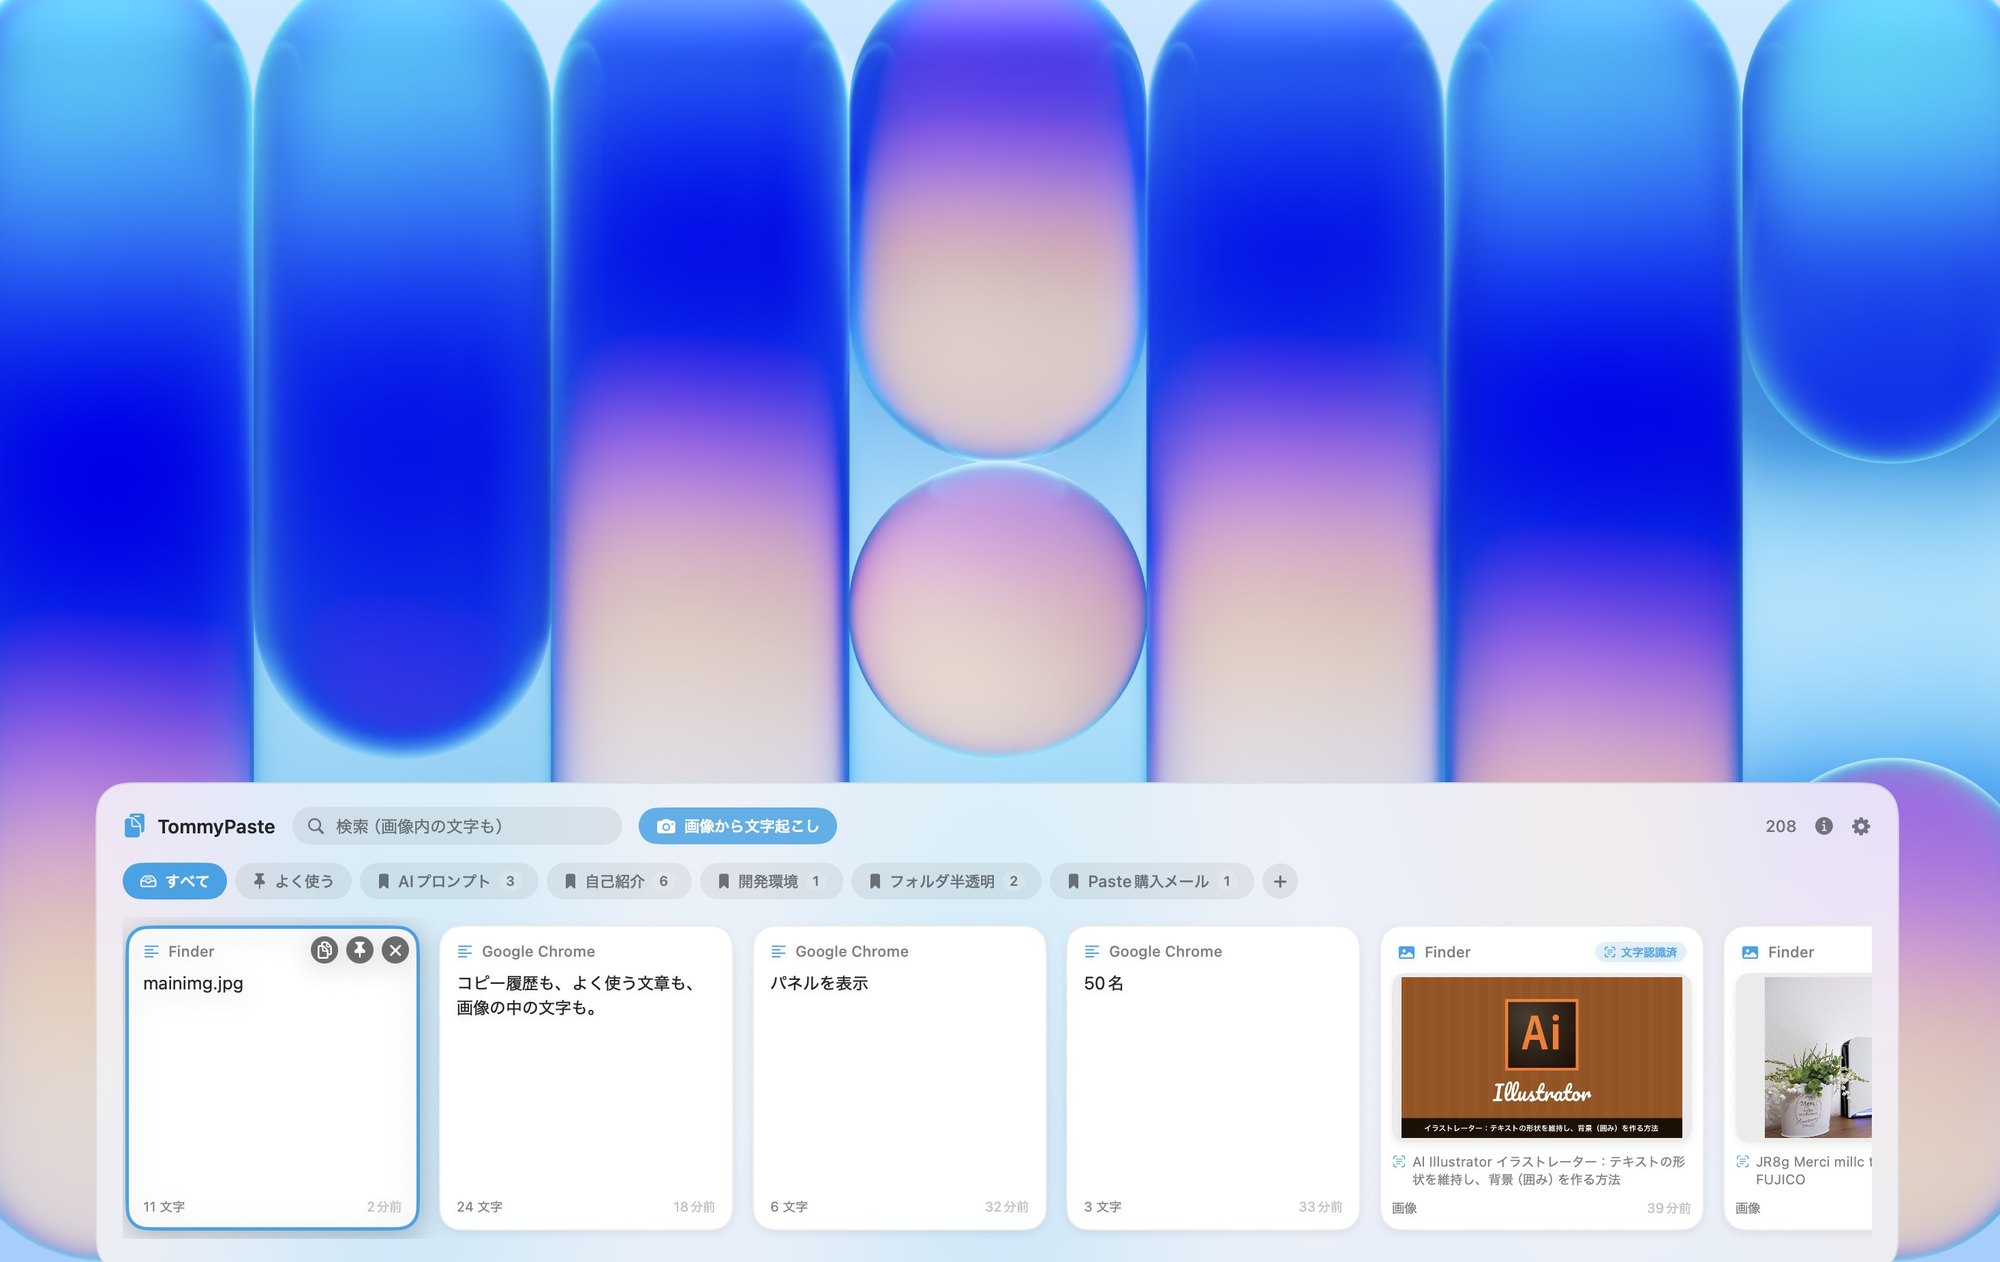Click the 文字認識済 badge
The image size is (2000, 1262).
pyautogui.click(x=1641, y=952)
